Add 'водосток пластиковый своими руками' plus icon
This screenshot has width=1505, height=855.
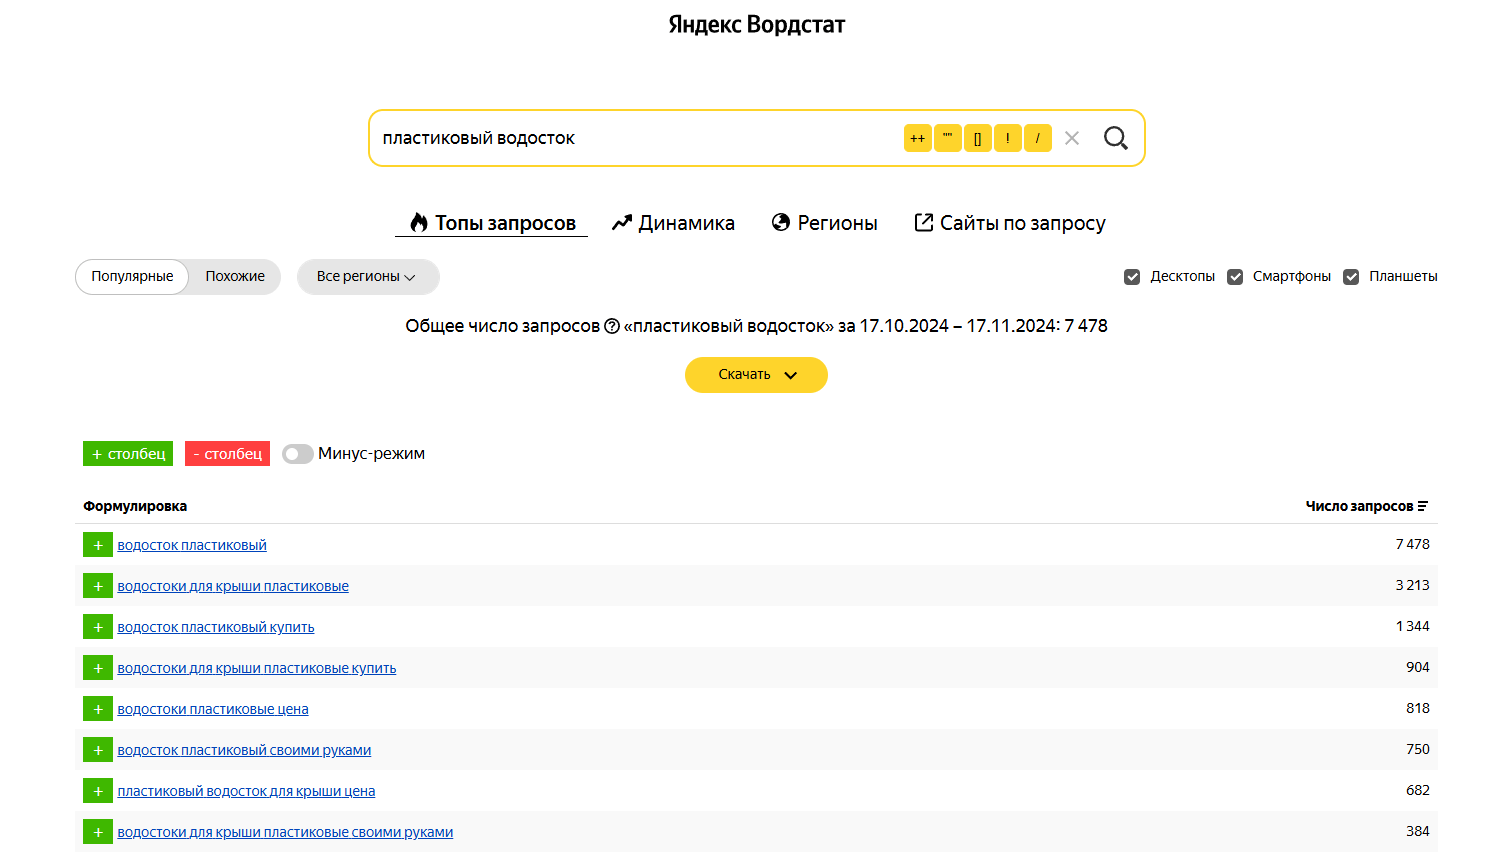[98, 750]
